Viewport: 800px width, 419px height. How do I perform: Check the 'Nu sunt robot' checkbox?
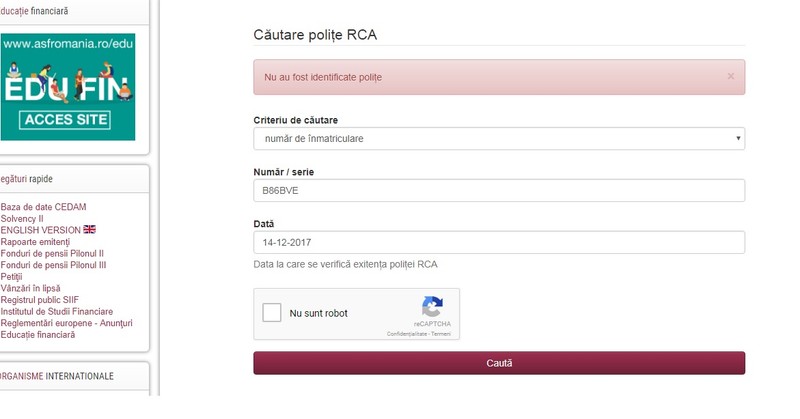272,312
